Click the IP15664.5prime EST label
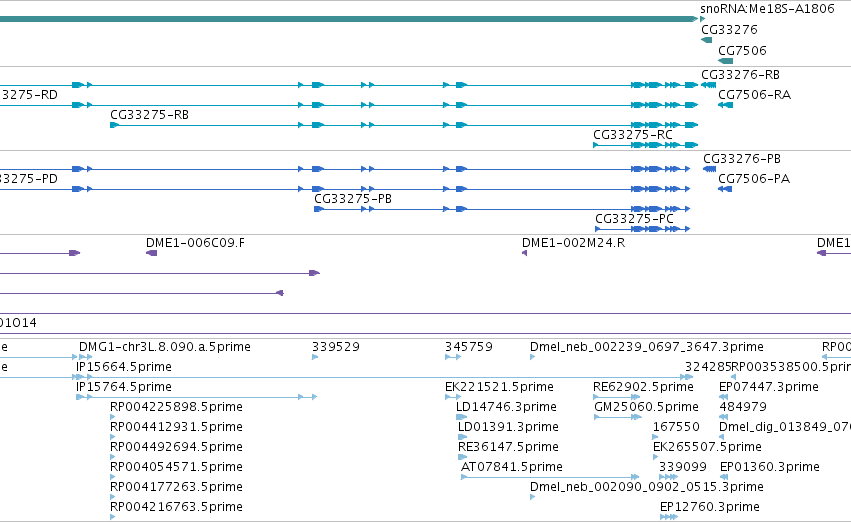 (124, 367)
